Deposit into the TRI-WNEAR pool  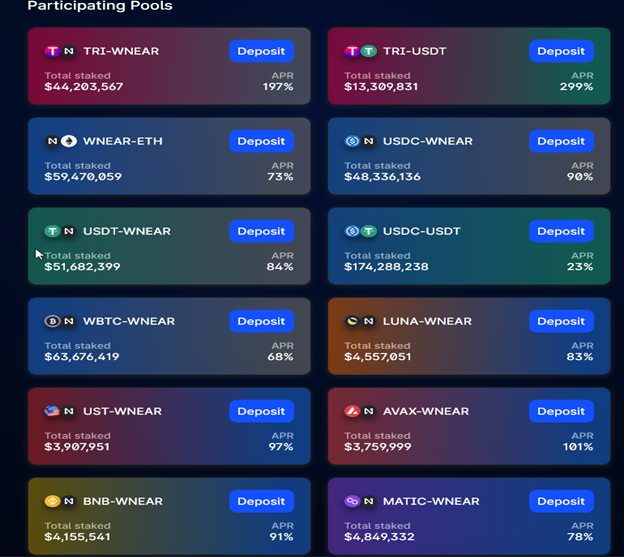(x=261, y=51)
